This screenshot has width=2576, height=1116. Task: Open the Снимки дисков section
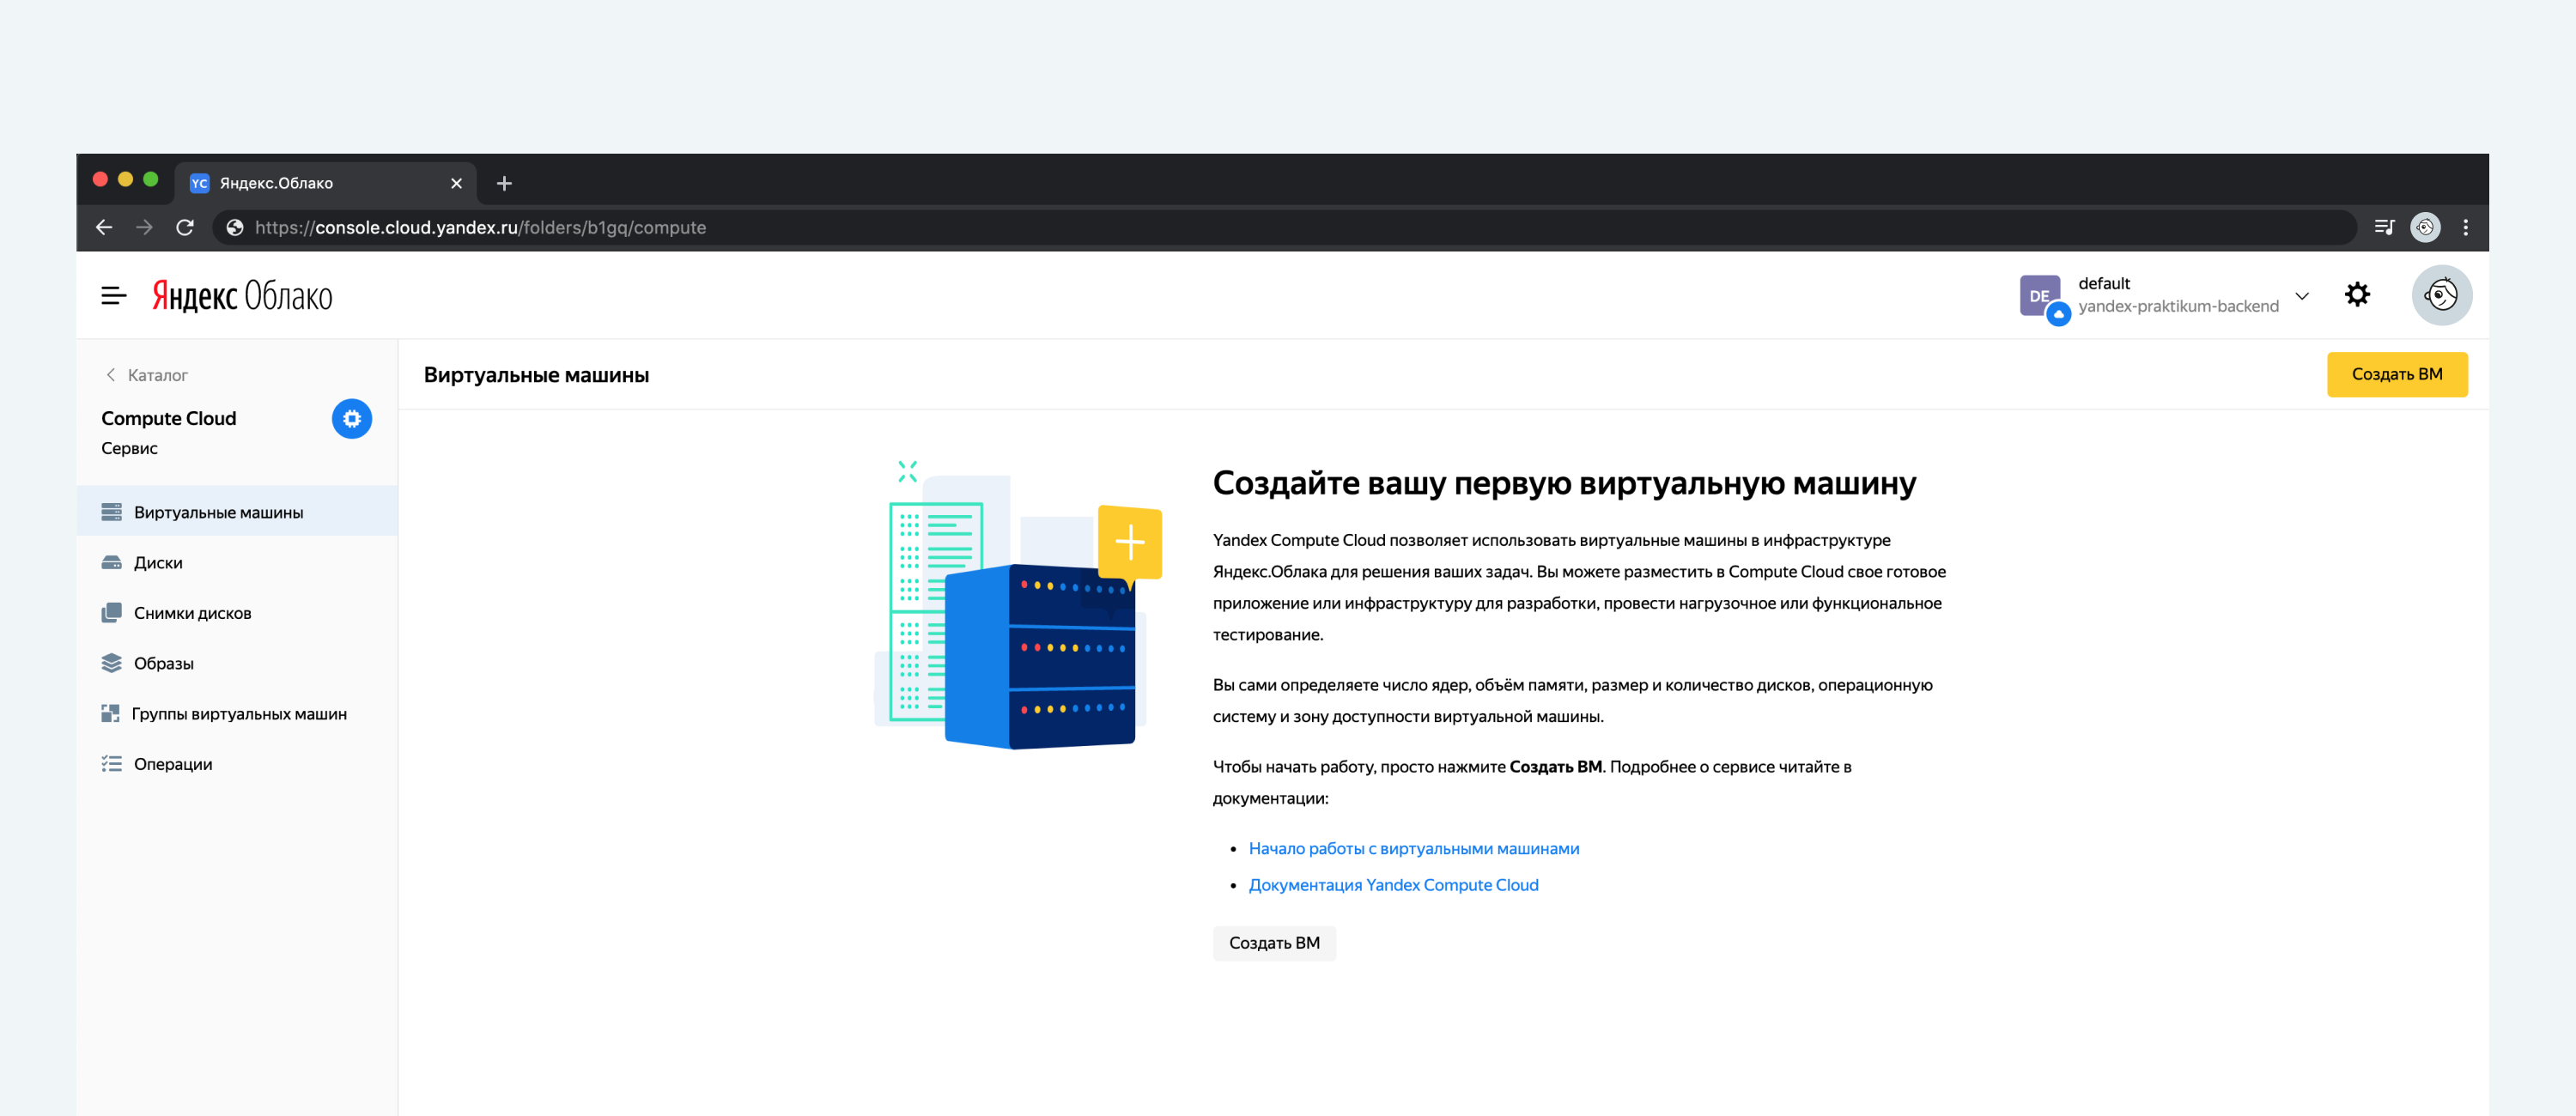coord(237,613)
